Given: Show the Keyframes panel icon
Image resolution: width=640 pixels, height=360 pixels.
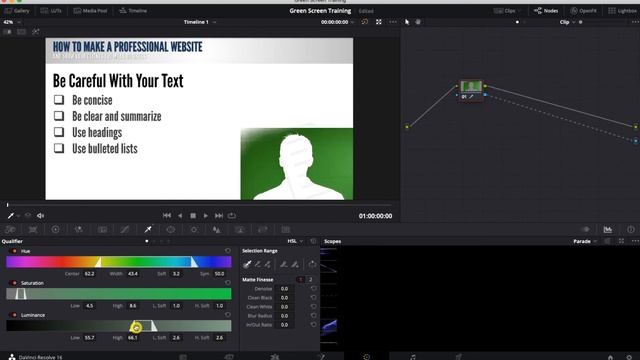Looking at the screenshot, I should click(x=586, y=230).
